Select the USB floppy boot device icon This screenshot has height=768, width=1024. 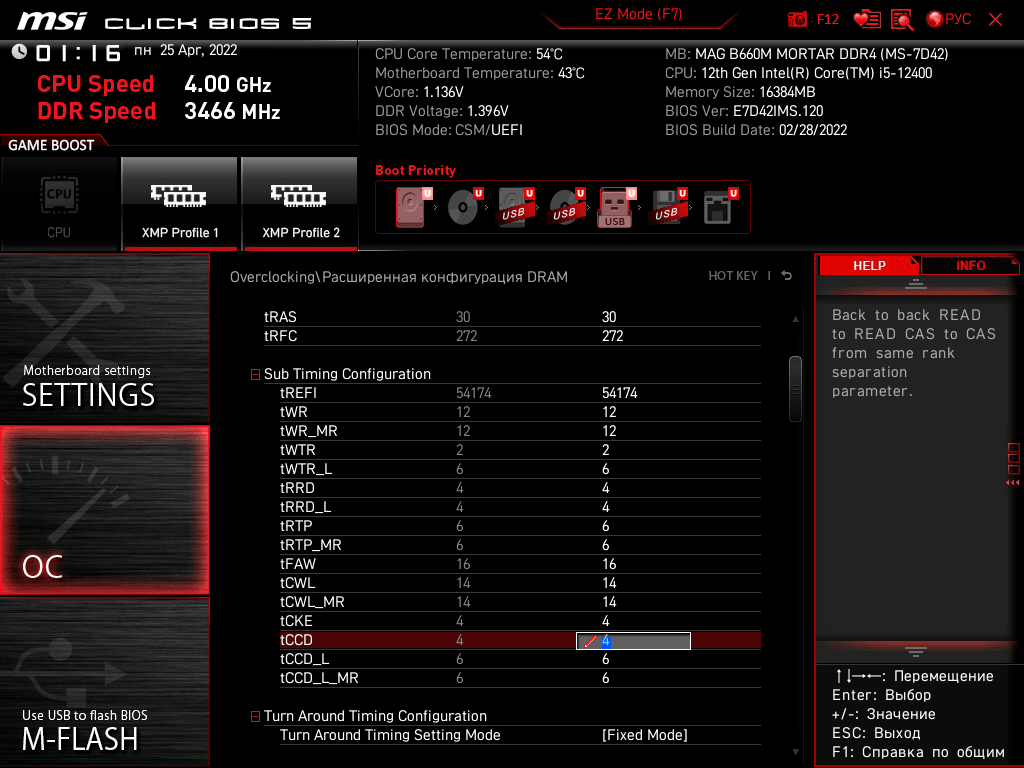667,206
